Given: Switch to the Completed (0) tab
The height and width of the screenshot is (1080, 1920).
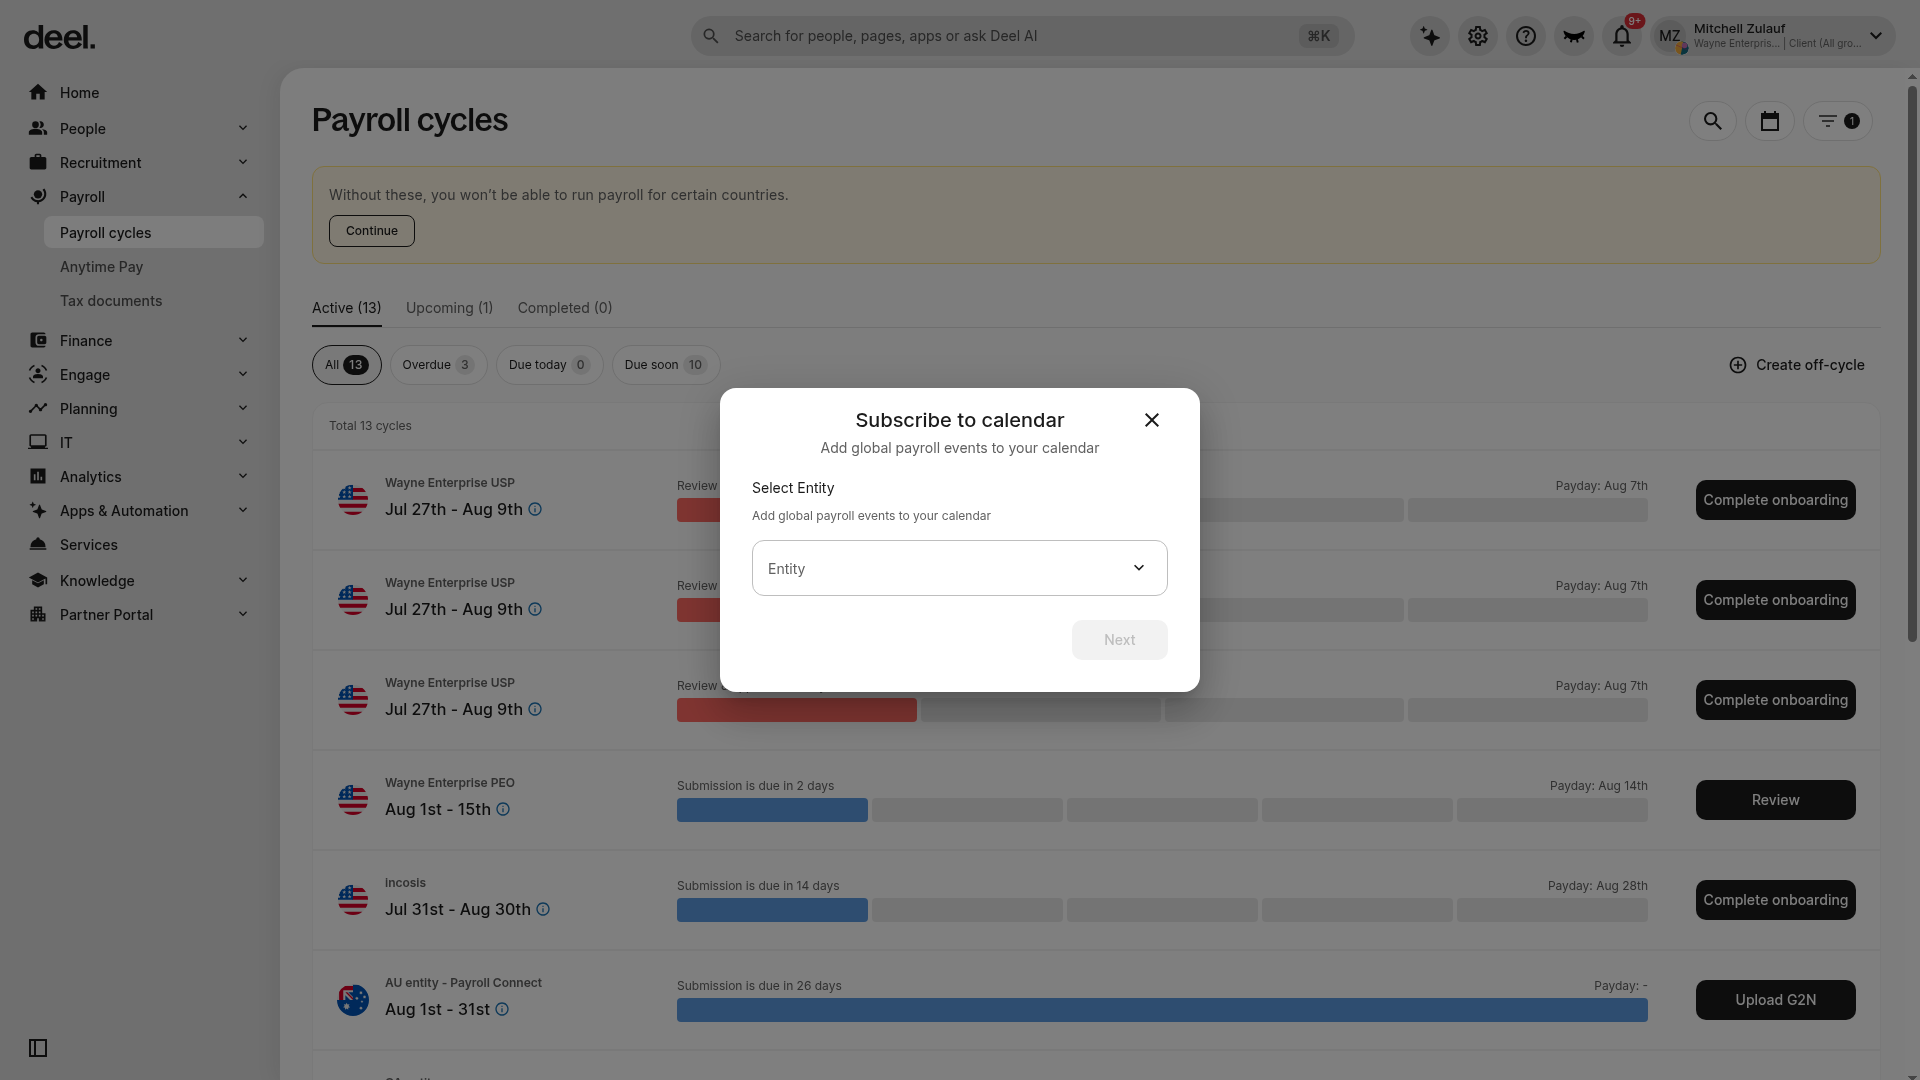Looking at the screenshot, I should [565, 308].
